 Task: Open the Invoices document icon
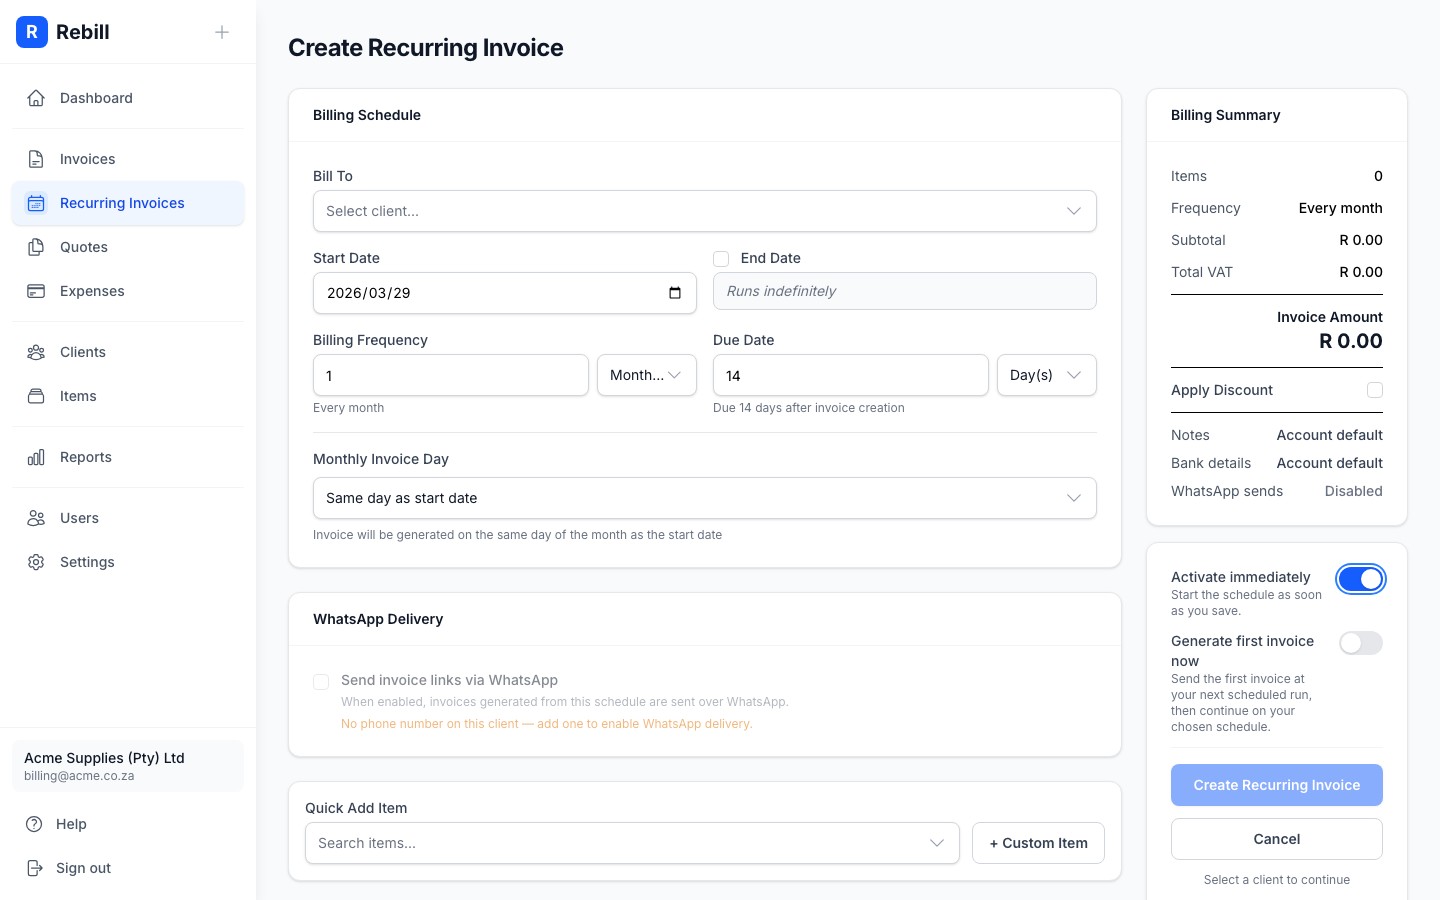click(x=36, y=158)
